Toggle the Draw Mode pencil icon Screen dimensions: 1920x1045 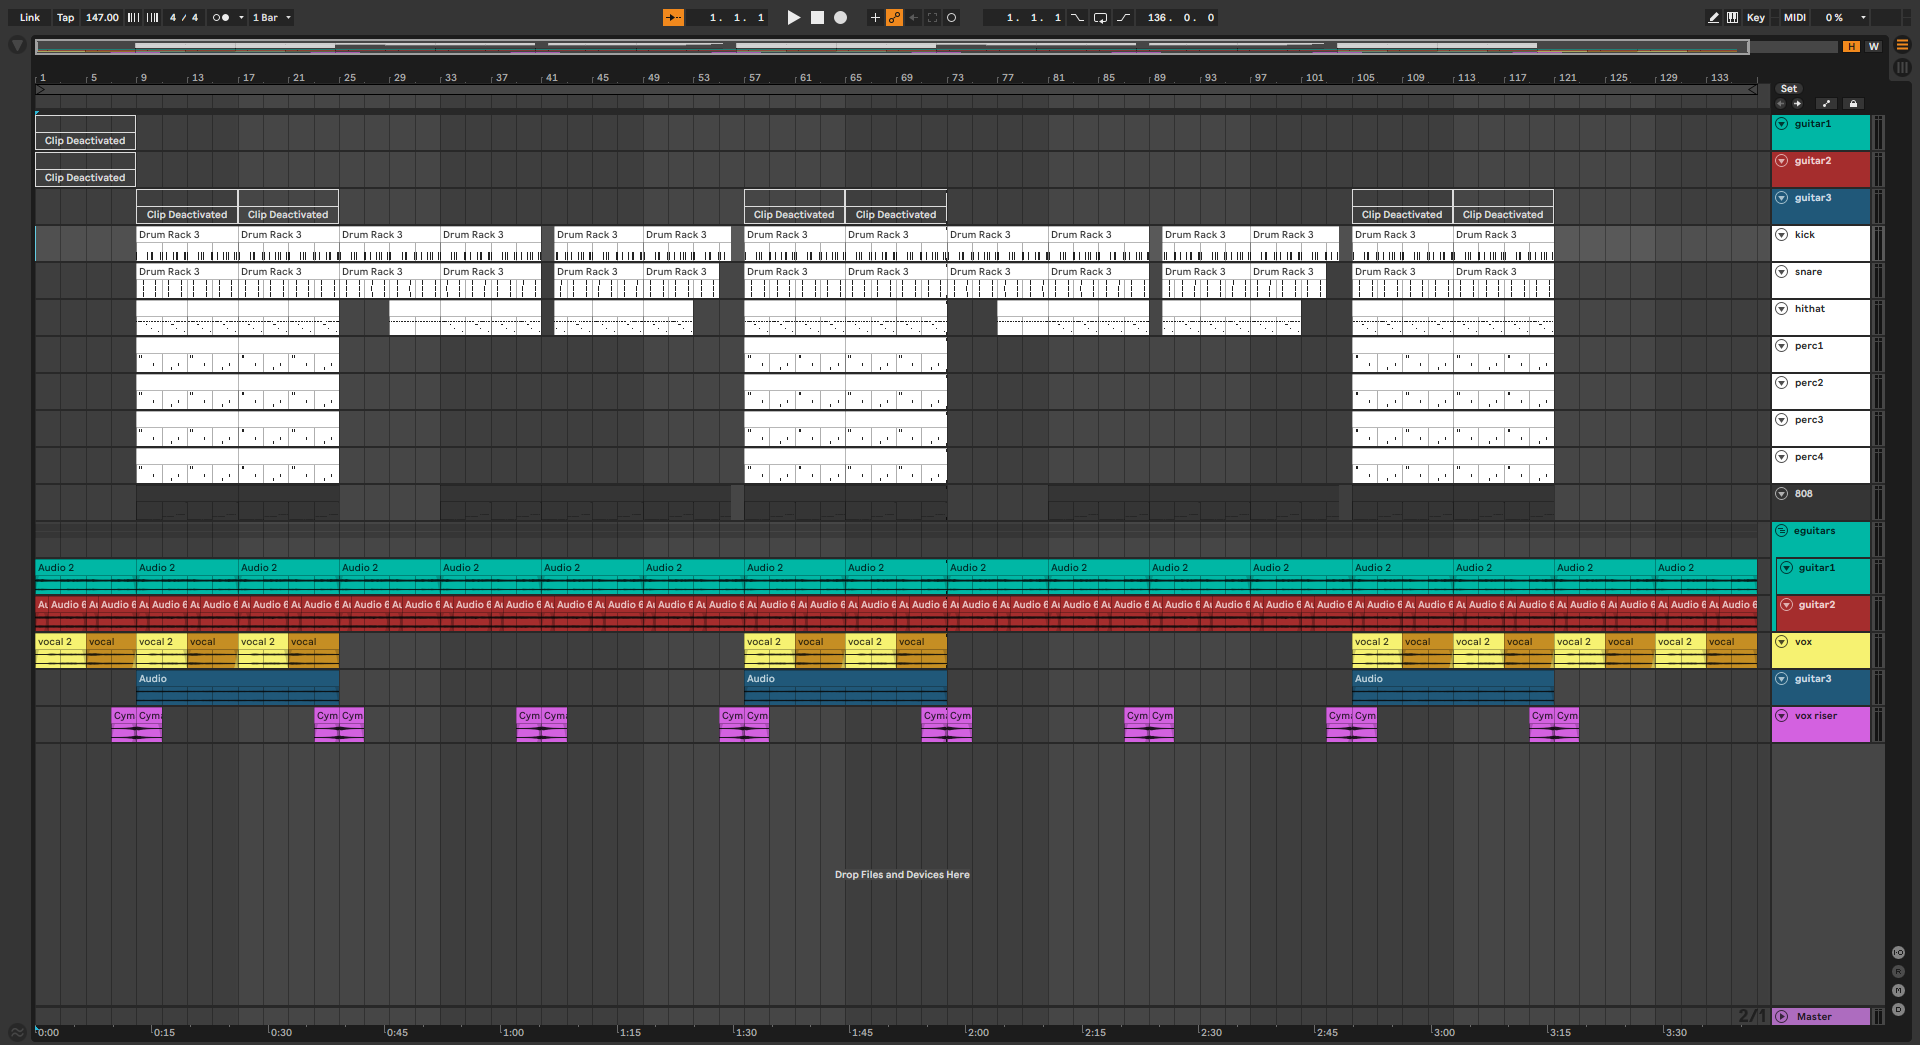pyautogui.click(x=1713, y=17)
